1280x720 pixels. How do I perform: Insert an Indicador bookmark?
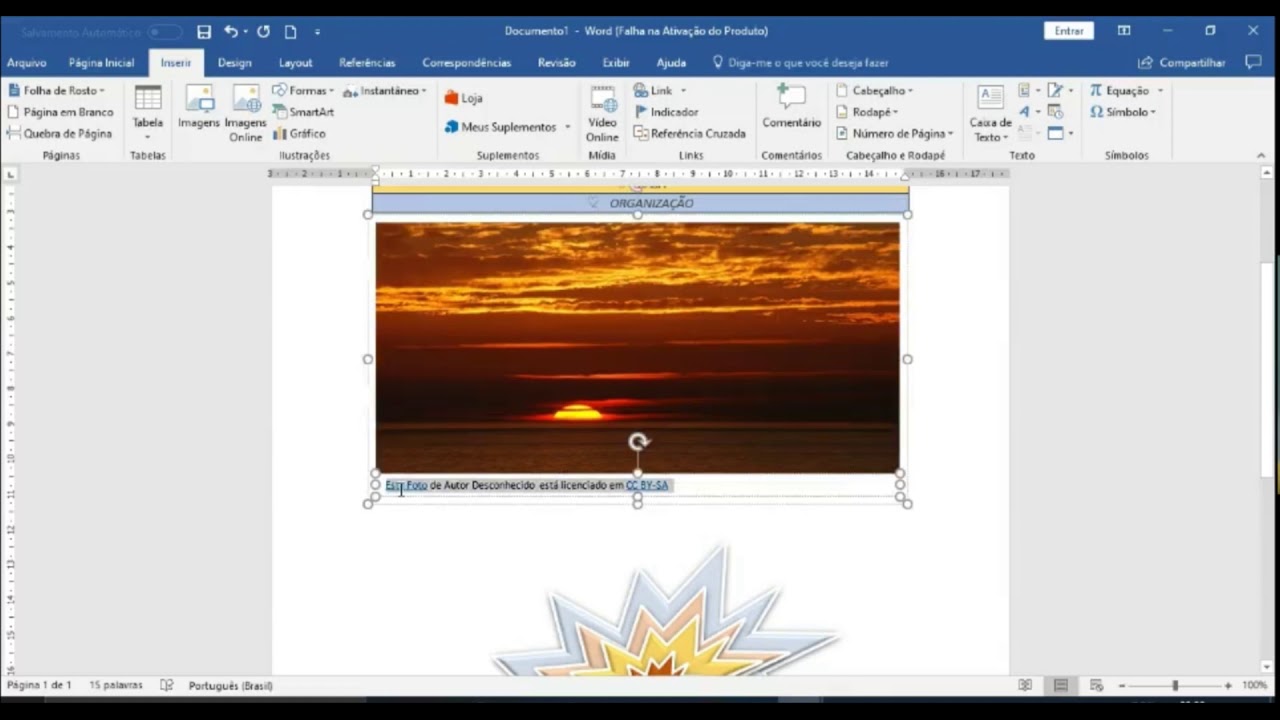(x=666, y=112)
